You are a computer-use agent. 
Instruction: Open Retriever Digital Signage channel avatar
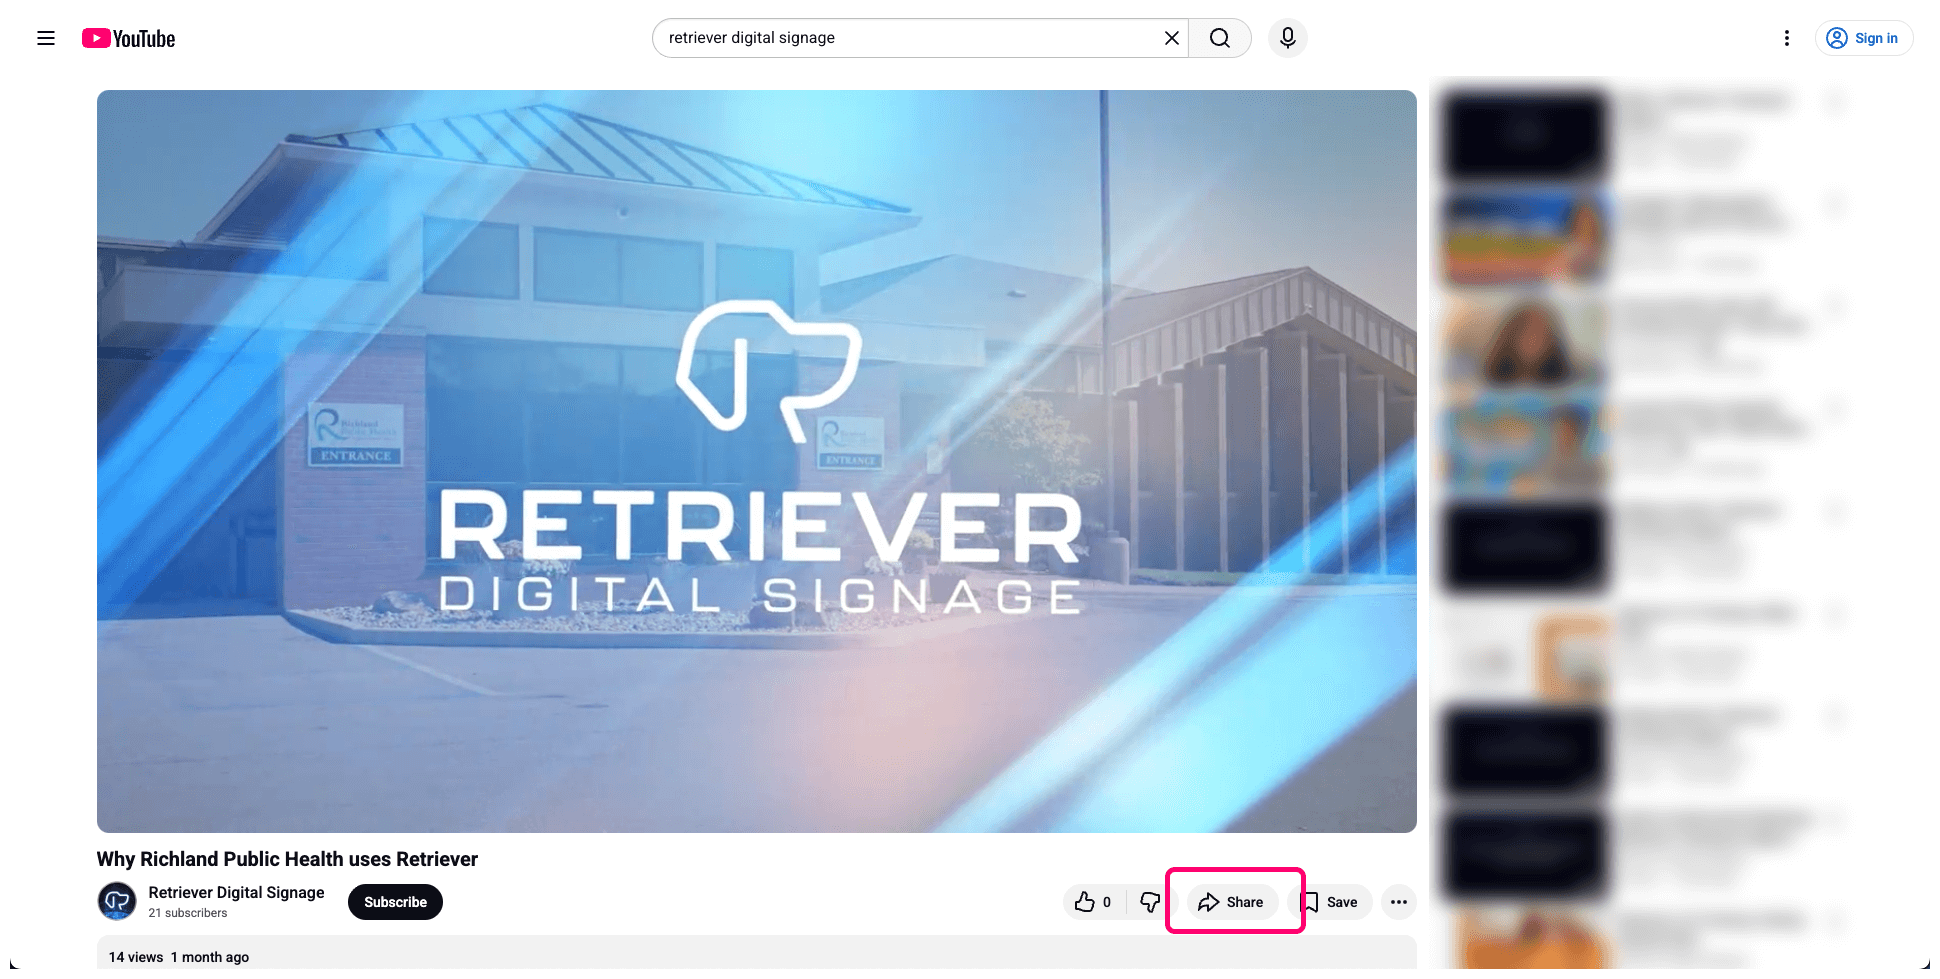pyautogui.click(x=117, y=901)
